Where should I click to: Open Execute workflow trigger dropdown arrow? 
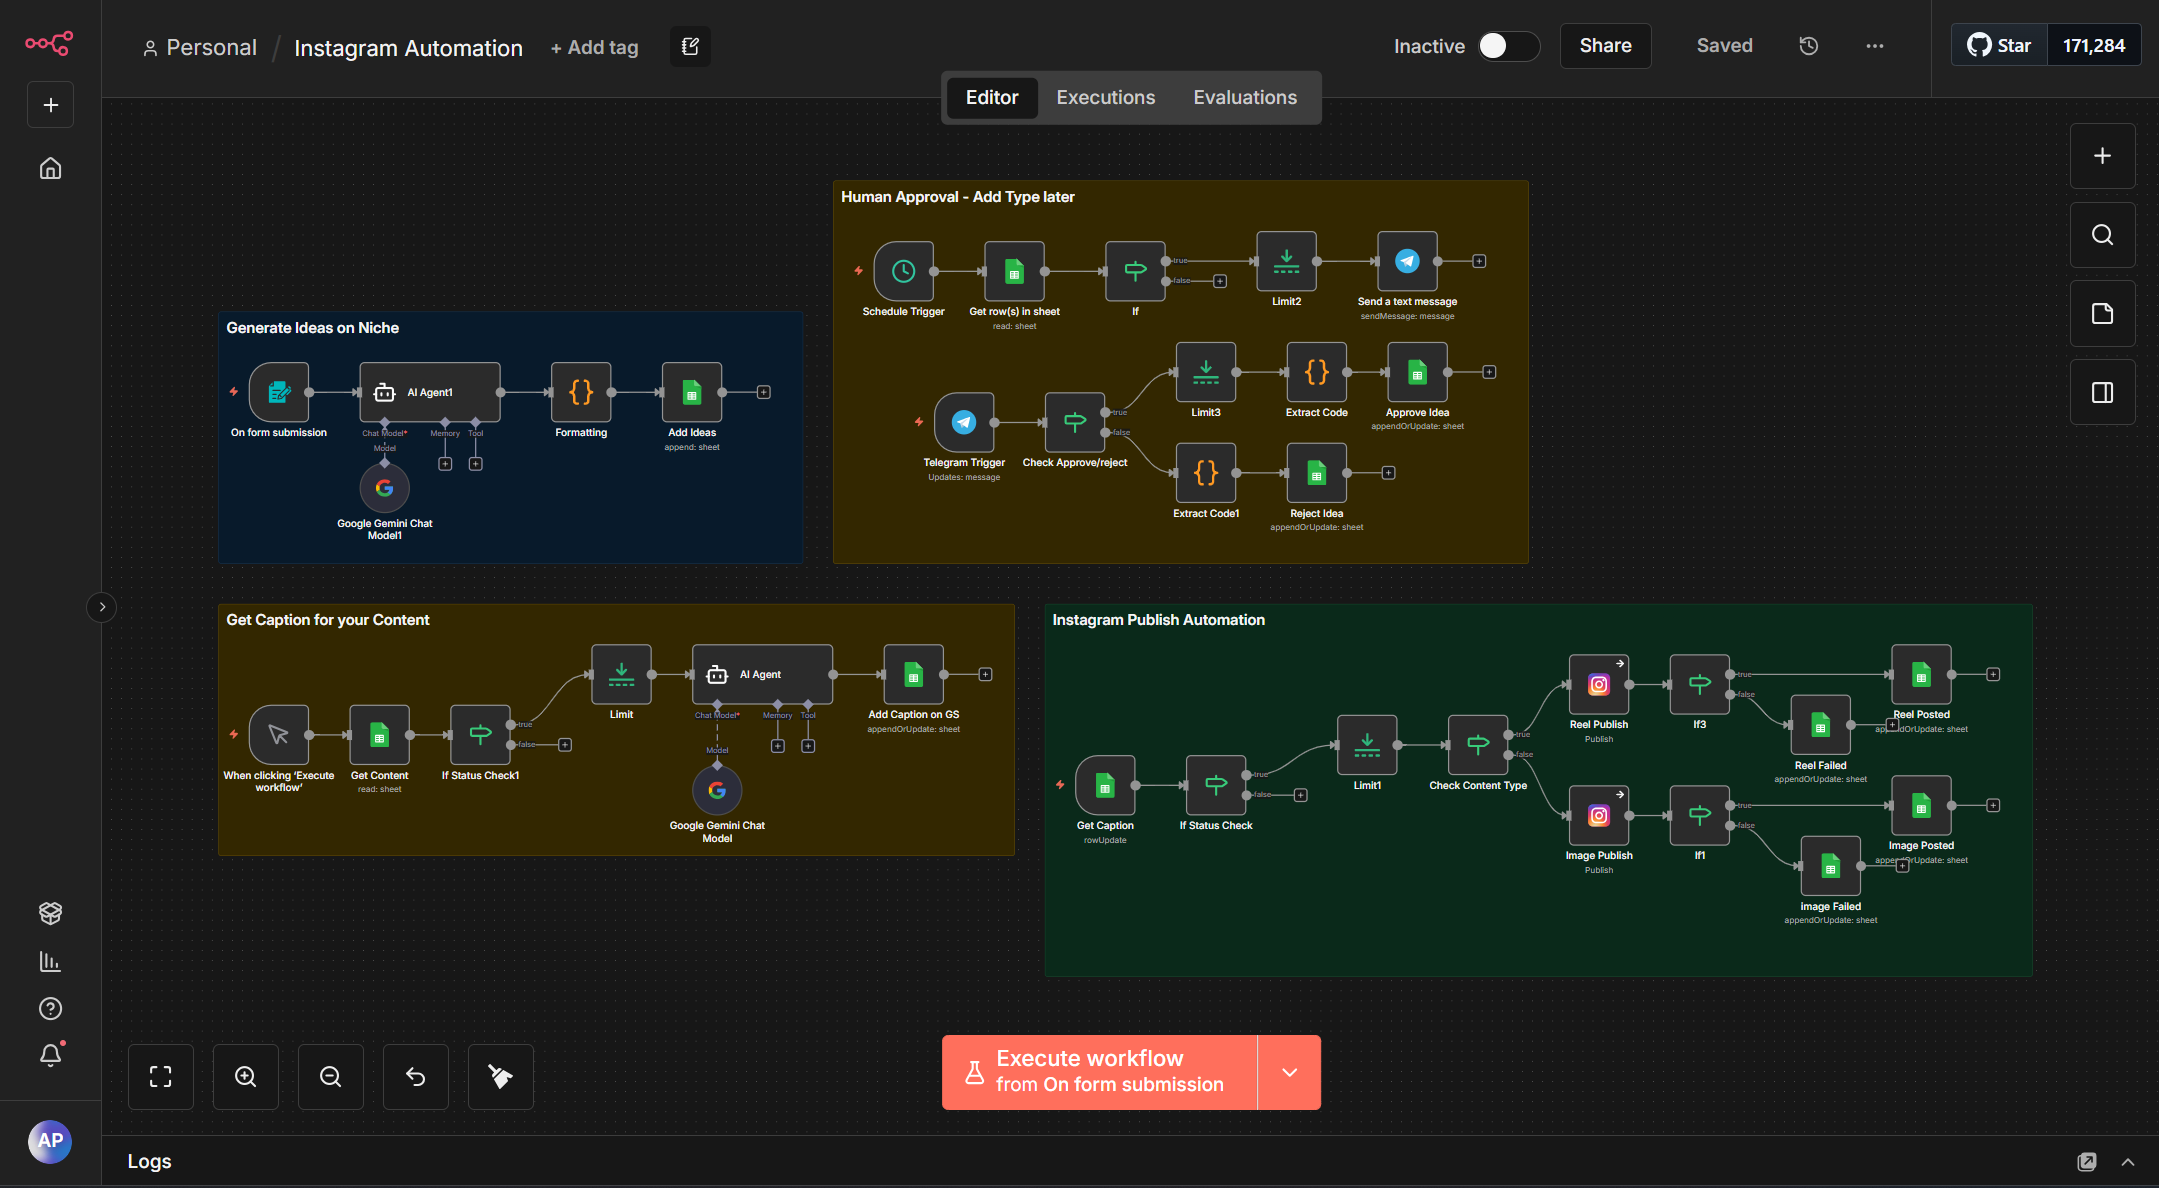1289,1072
